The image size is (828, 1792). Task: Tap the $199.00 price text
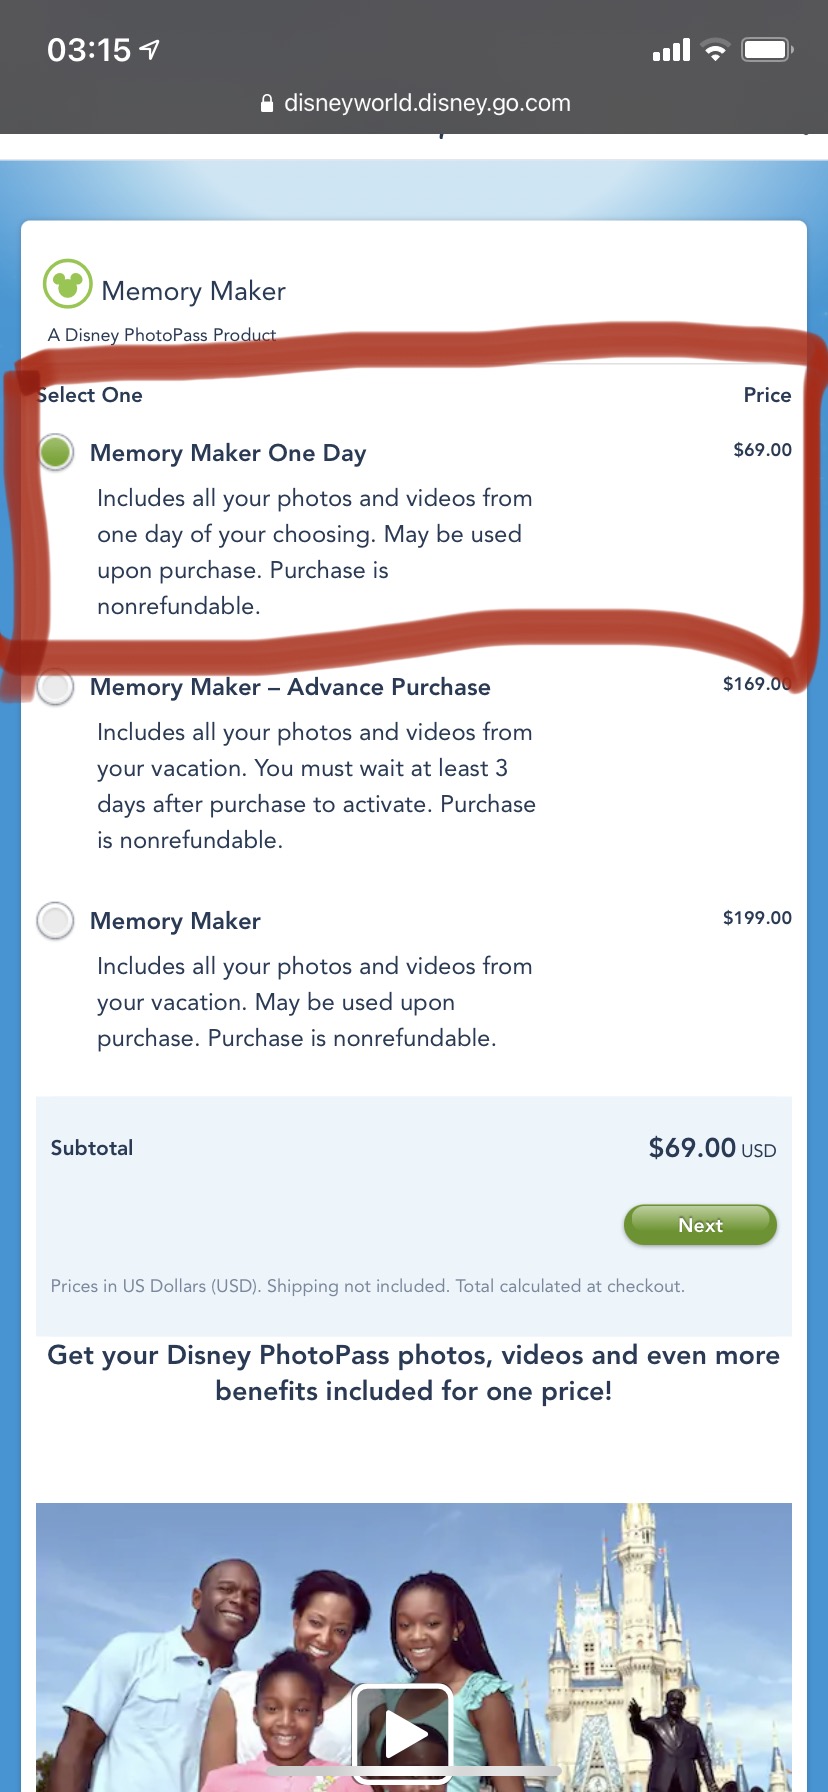[x=757, y=918]
